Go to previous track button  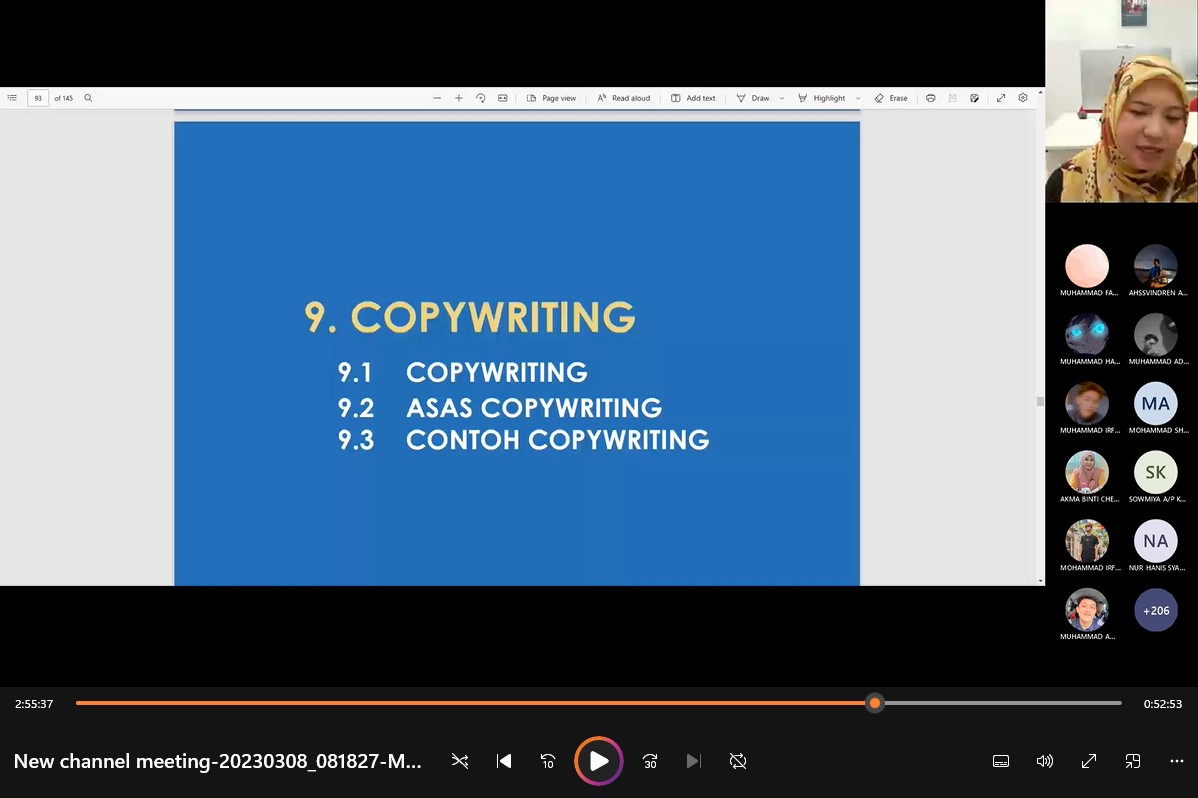[503, 761]
